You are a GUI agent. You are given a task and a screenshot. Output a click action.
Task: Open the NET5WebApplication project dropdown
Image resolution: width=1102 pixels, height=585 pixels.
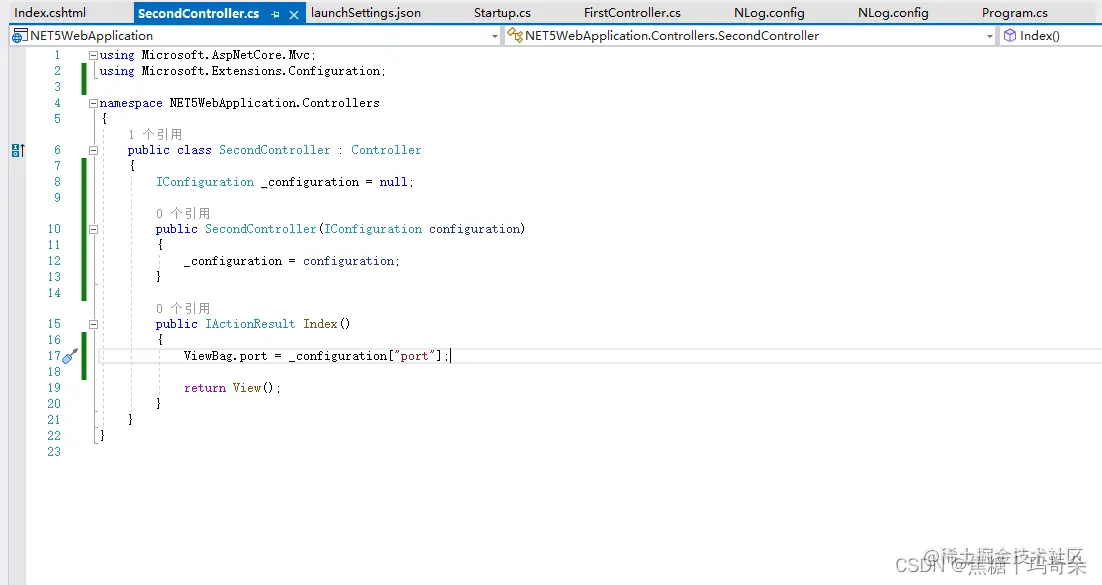pos(495,36)
